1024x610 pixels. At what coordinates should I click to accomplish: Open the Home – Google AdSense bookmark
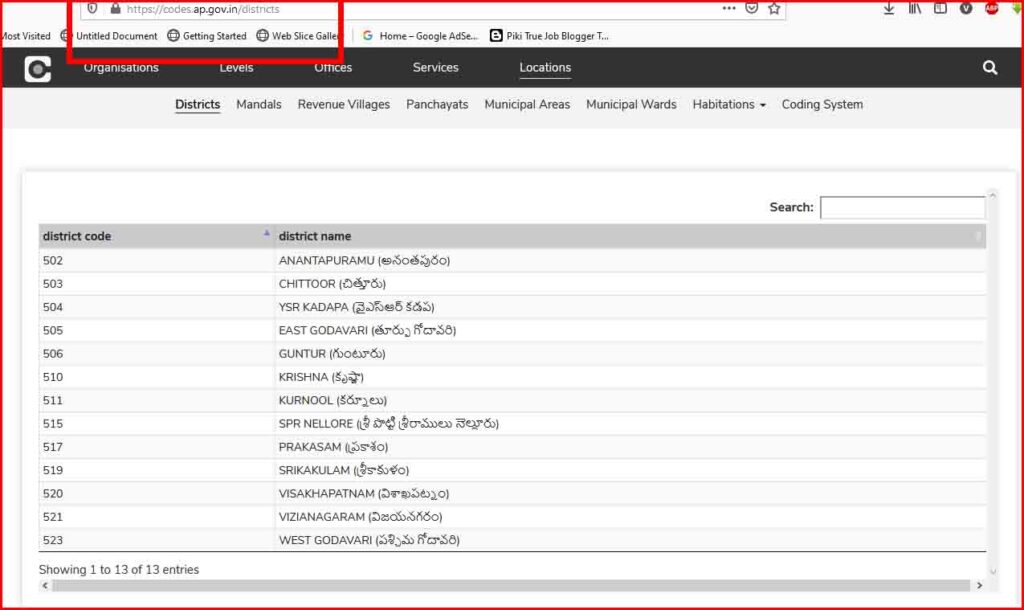(420, 36)
